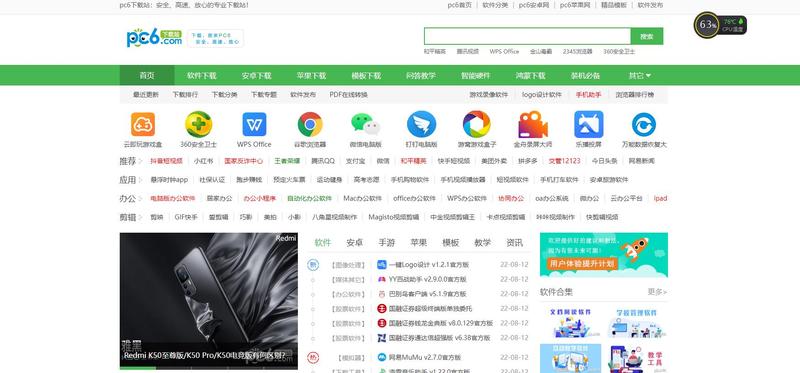Open the 一键Logo设计 v1.2.1官方版 entry
Image resolution: width=800 pixels, height=373 pixels.
tap(429, 265)
